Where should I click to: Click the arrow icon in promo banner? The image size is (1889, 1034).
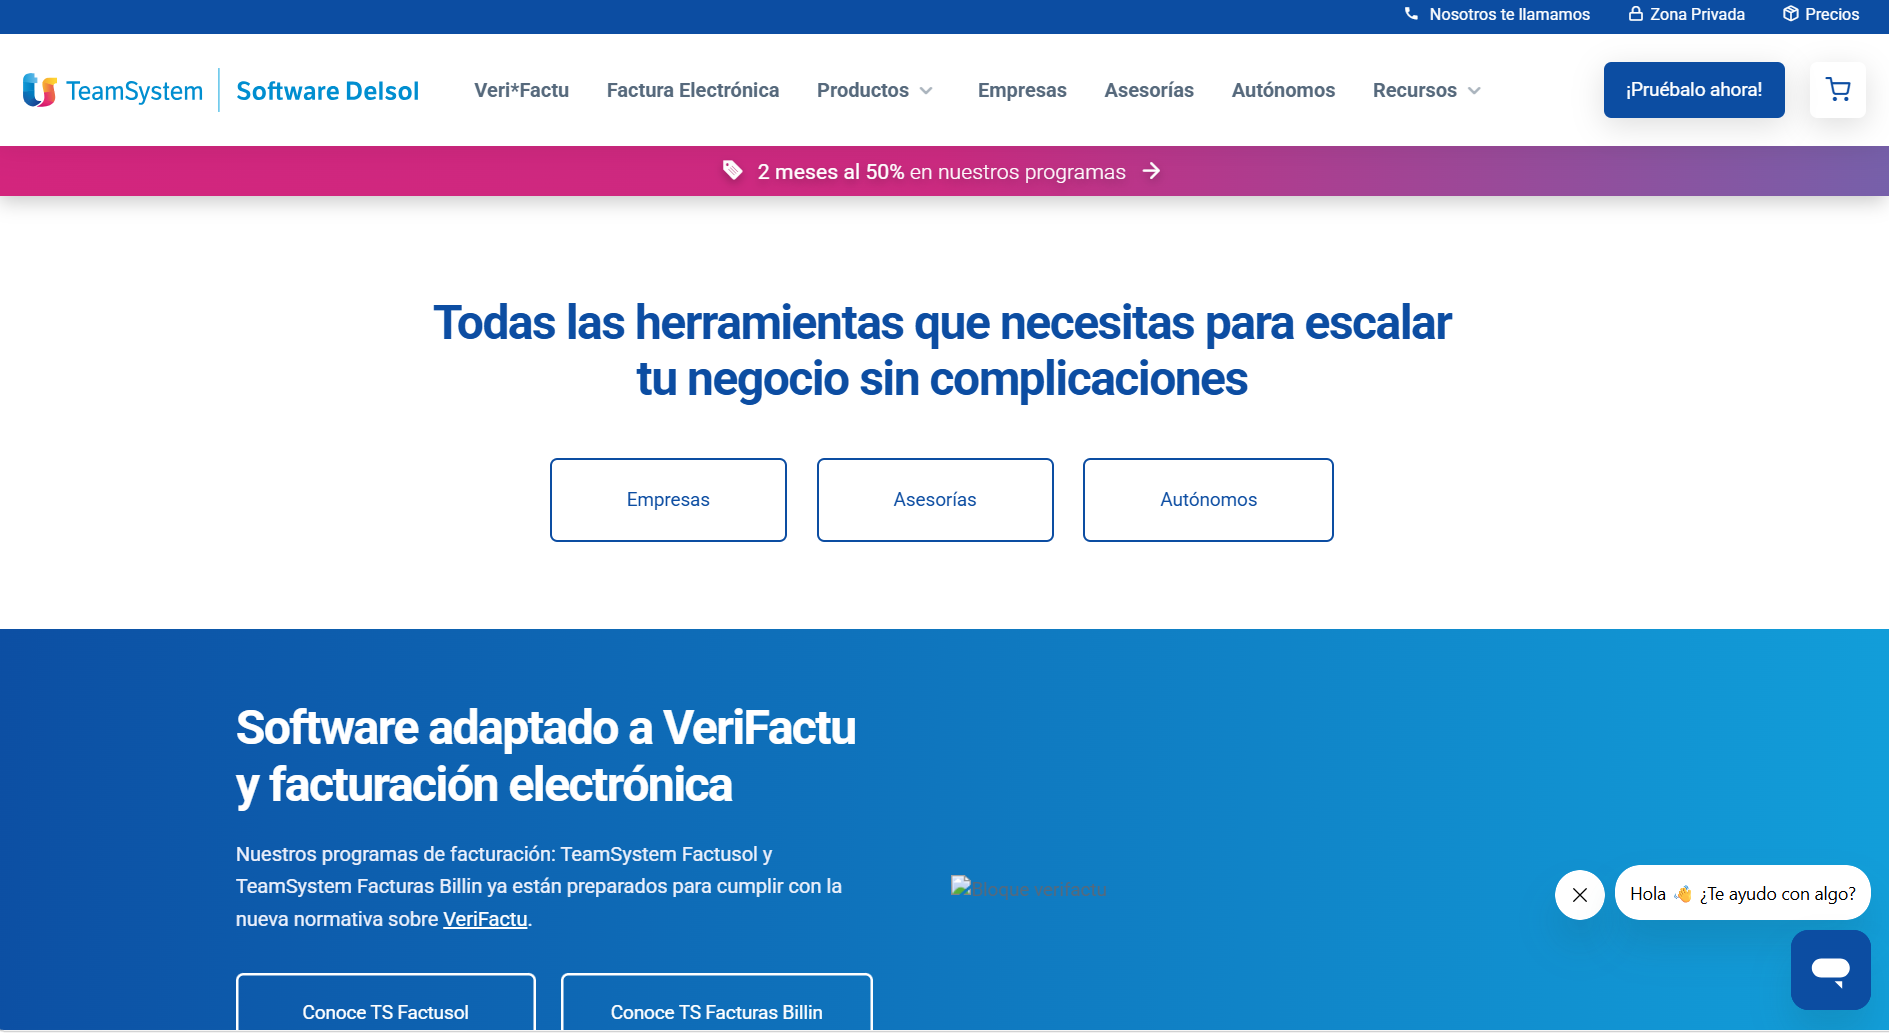pyautogui.click(x=1152, y=171)
